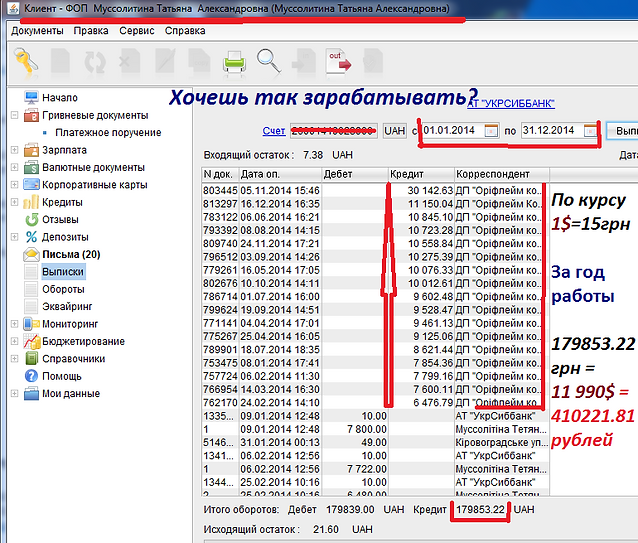Viewport: 638px width, 543px height.
Task: Expand the Корпоративные карты tree node
Action: pyautogui.click(x=14, y=185)
